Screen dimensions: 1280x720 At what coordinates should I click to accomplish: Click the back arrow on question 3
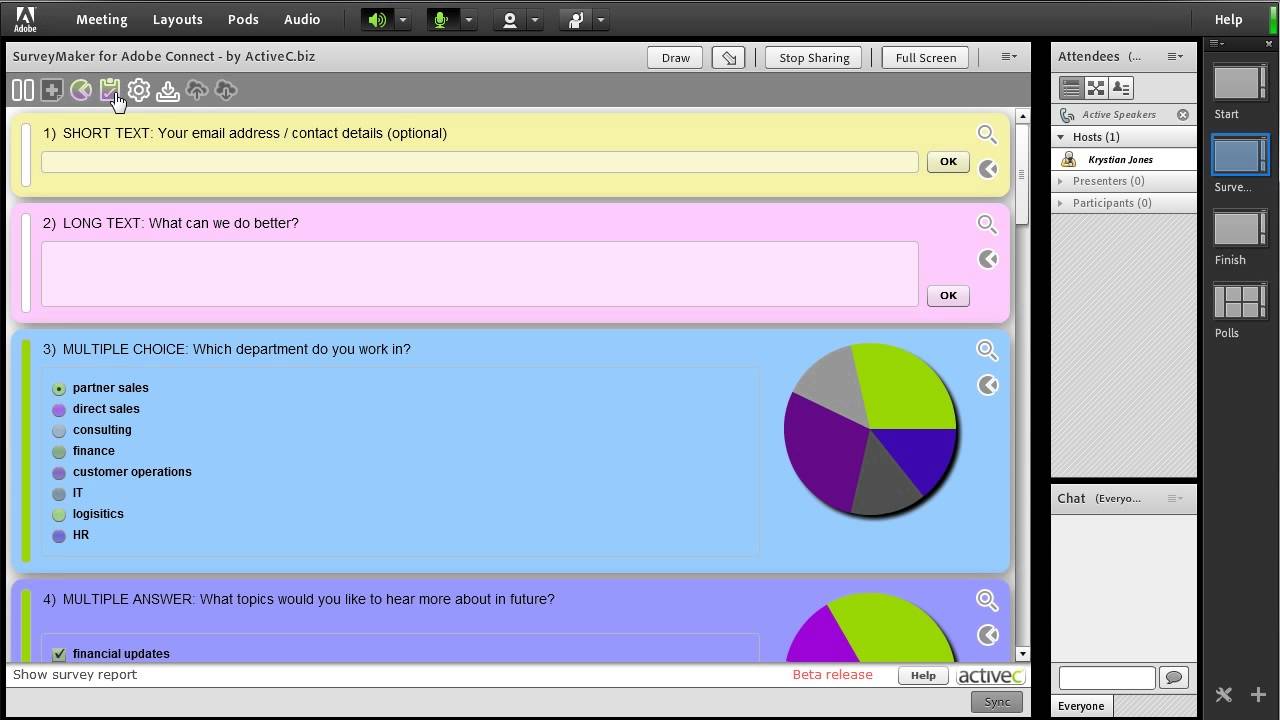point(988,385)
